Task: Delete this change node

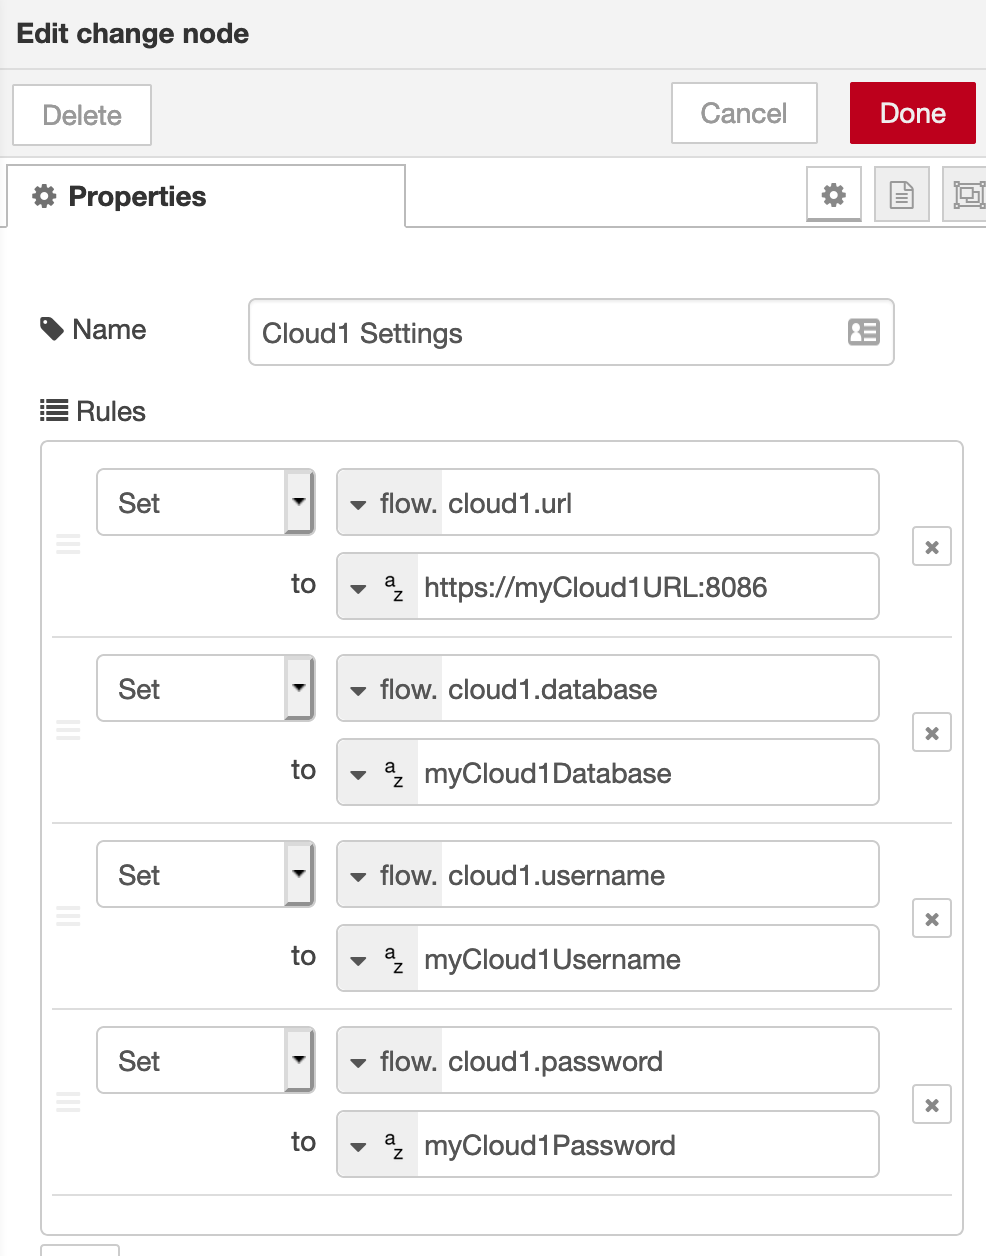Action: 82,115
